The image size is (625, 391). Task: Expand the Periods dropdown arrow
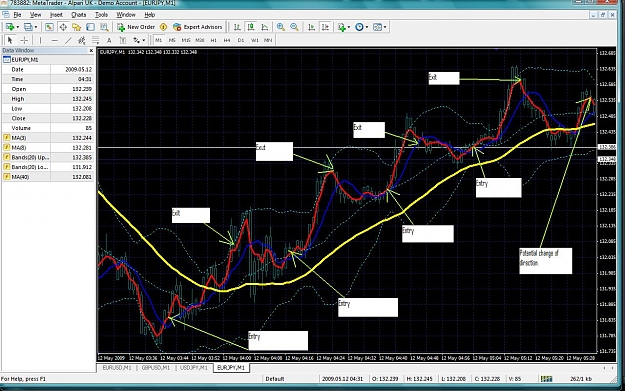tap(367, 27)
